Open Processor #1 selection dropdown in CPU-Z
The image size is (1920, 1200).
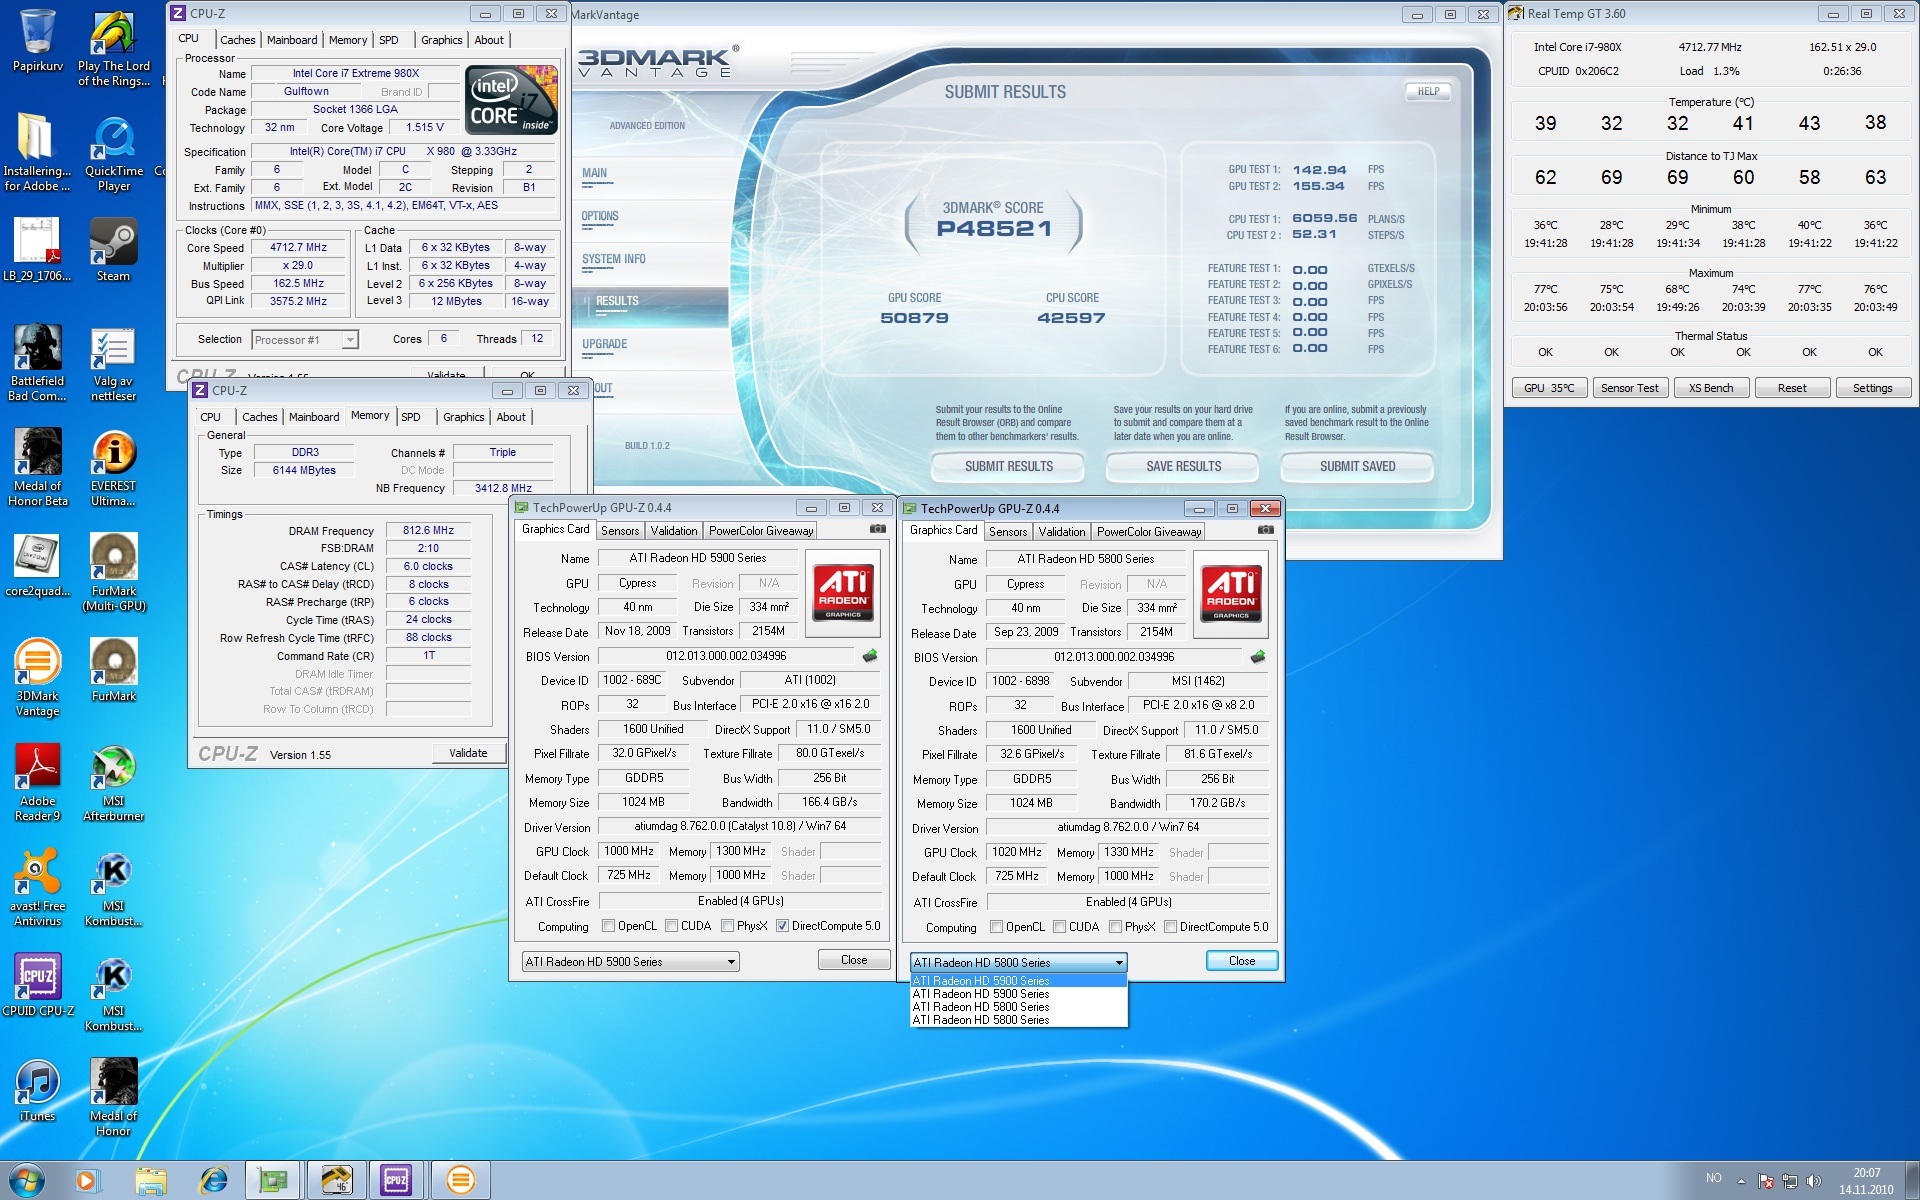pyautogui.click(x=305, y=340)
